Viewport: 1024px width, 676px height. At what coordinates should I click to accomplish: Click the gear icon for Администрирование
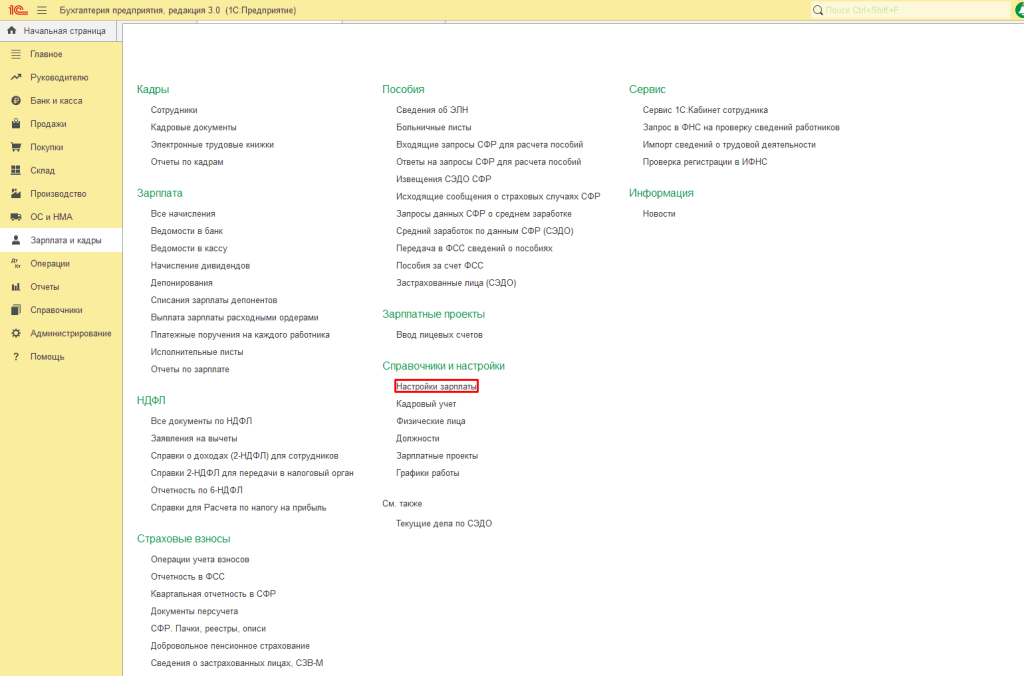point(16,333)
